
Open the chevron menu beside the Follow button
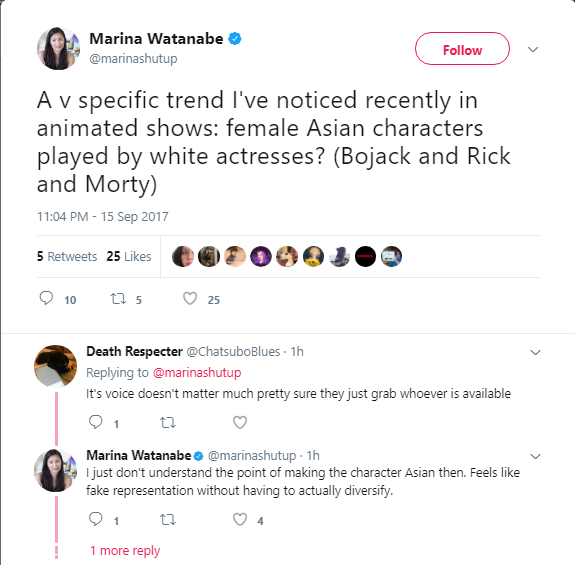(533, 49)
